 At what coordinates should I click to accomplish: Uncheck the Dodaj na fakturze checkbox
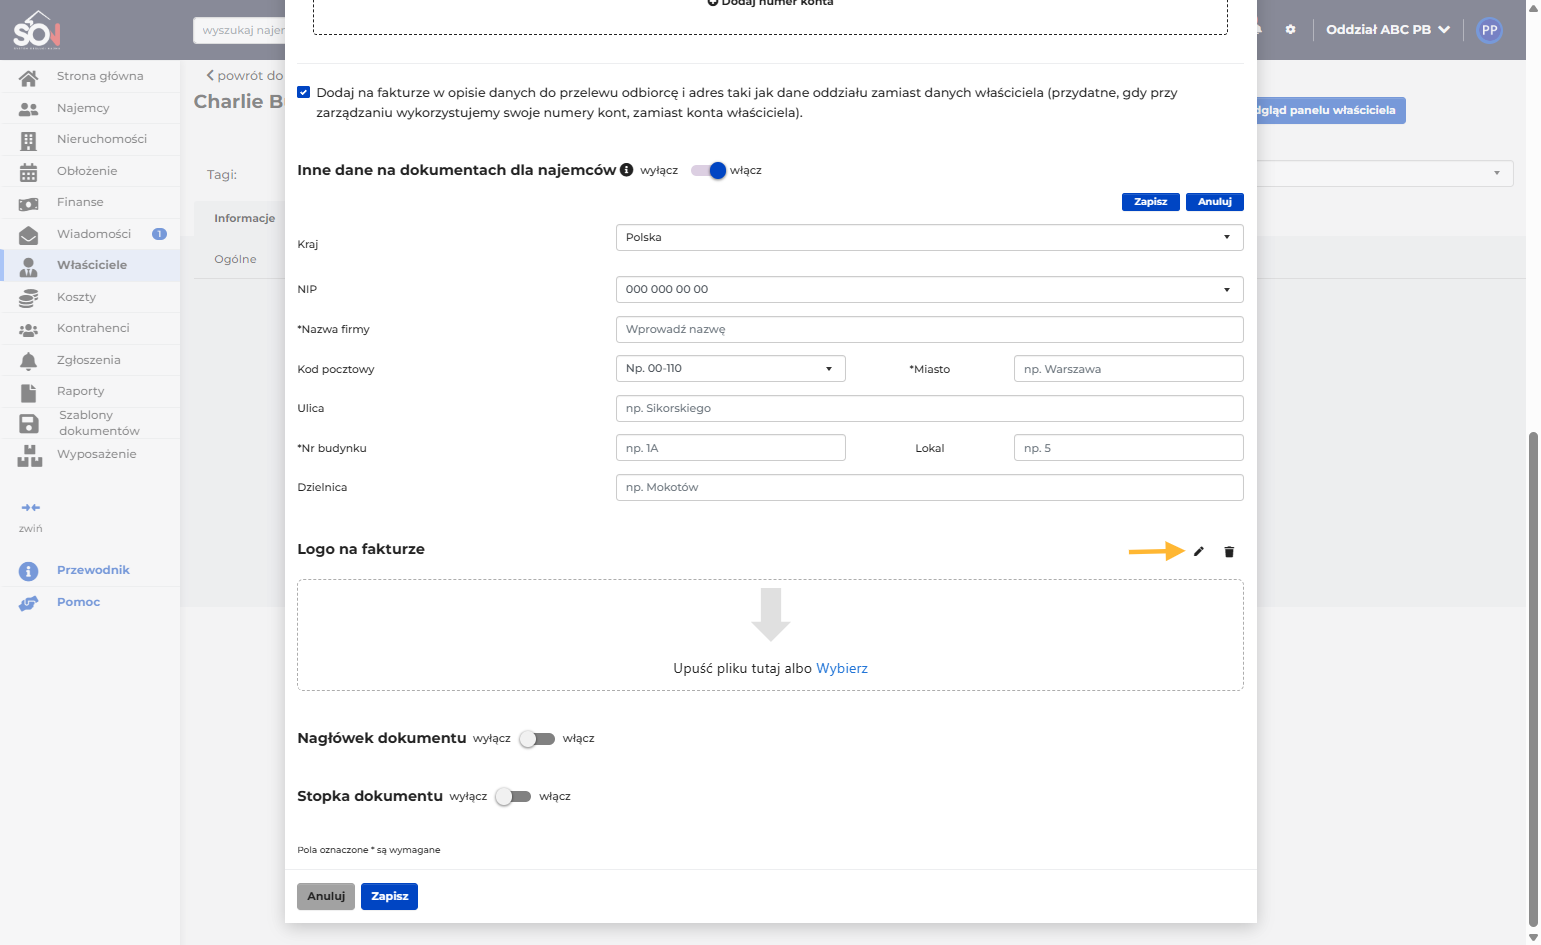point(304,92)
